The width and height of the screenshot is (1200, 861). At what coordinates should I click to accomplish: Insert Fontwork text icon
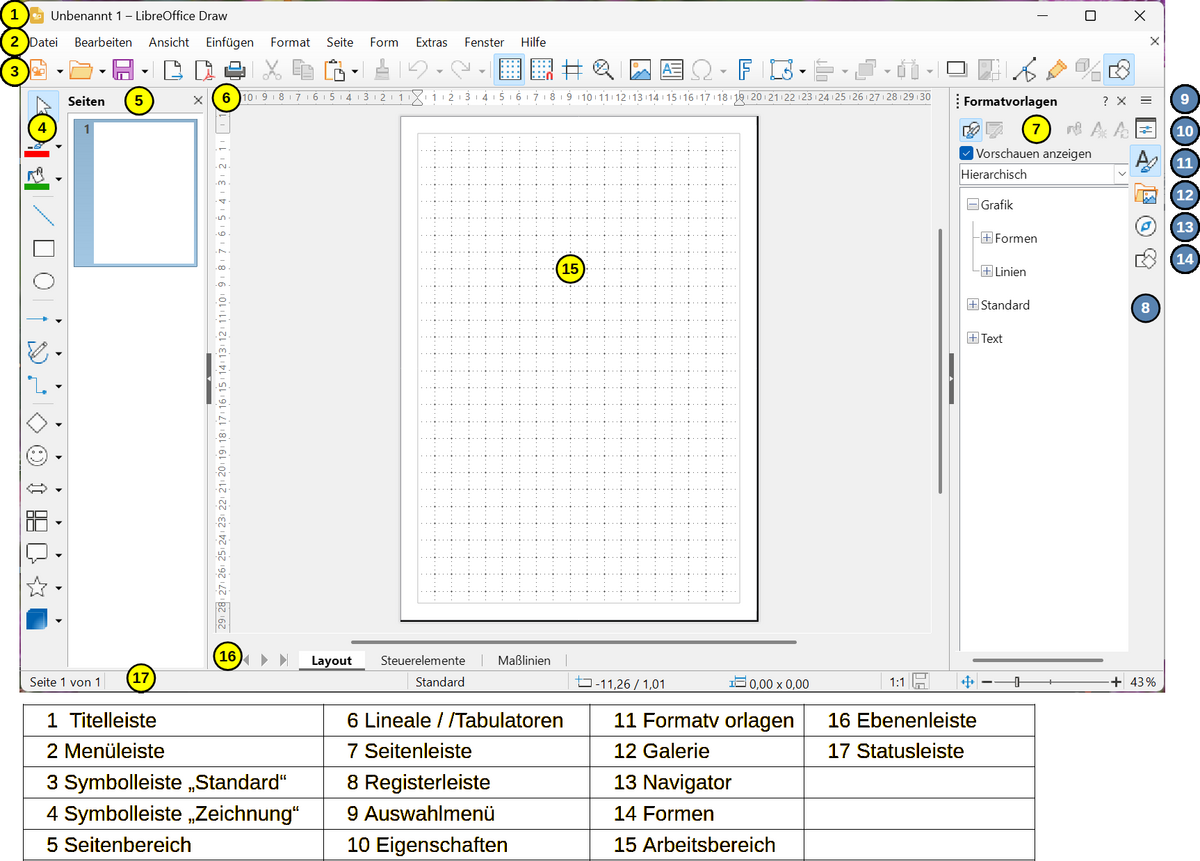[745, 70]
